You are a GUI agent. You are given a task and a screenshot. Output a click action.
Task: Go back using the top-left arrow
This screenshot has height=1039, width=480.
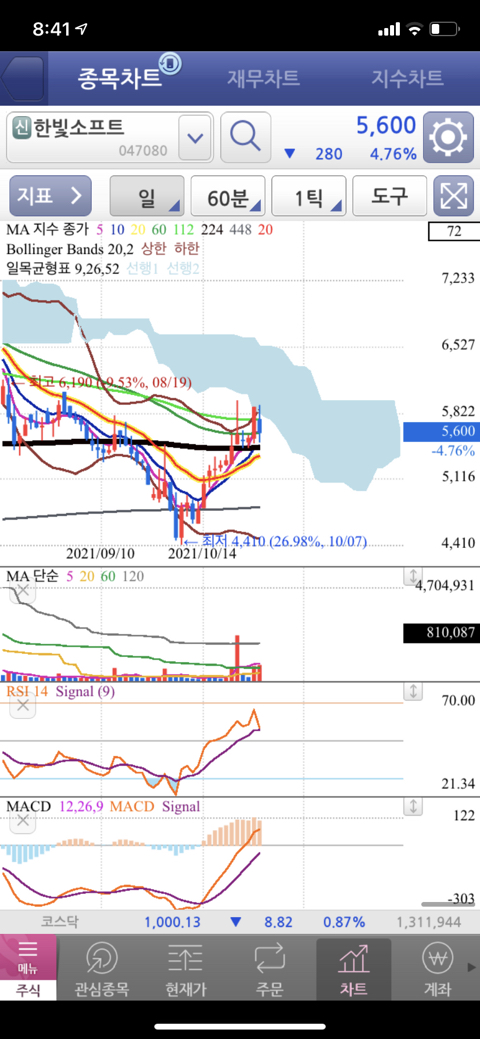23,78
